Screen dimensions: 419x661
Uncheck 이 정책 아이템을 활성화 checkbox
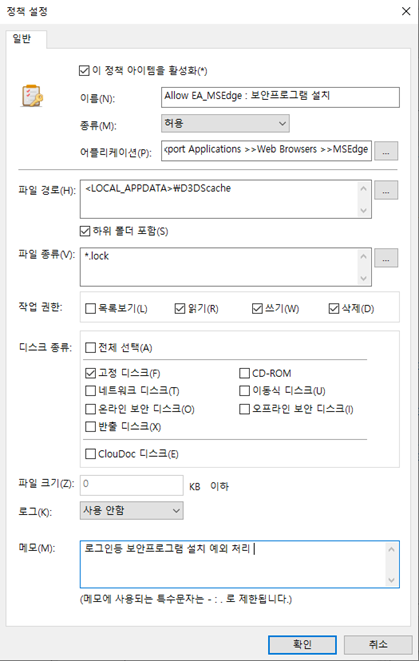coord(84,70)
